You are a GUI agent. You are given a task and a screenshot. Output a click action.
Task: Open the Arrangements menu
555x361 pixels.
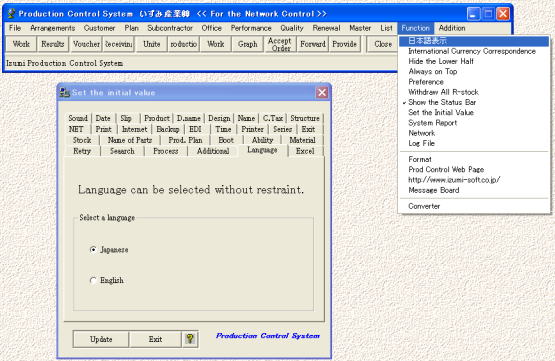point(52,28)
